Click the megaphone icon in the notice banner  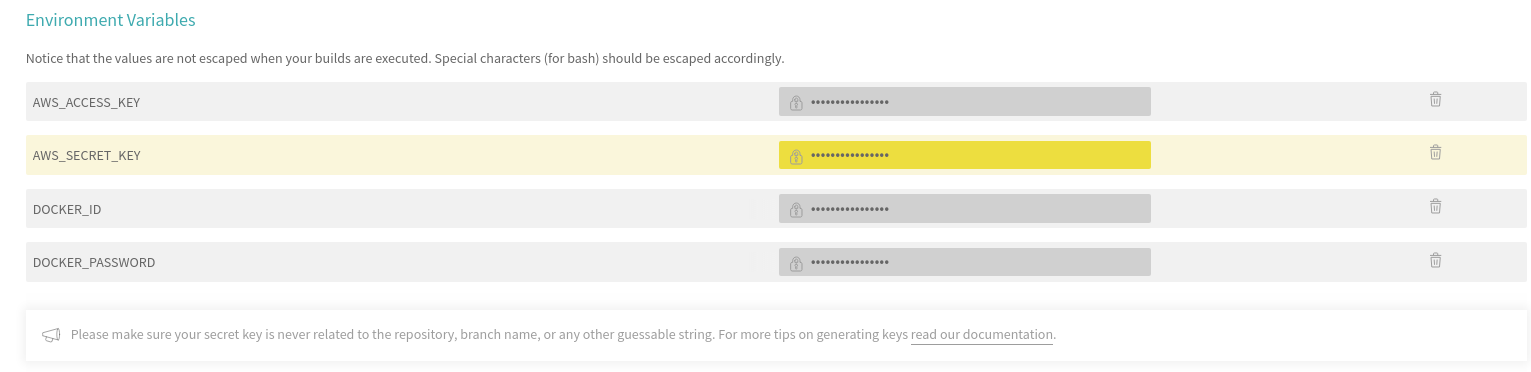tap(51, 335)
